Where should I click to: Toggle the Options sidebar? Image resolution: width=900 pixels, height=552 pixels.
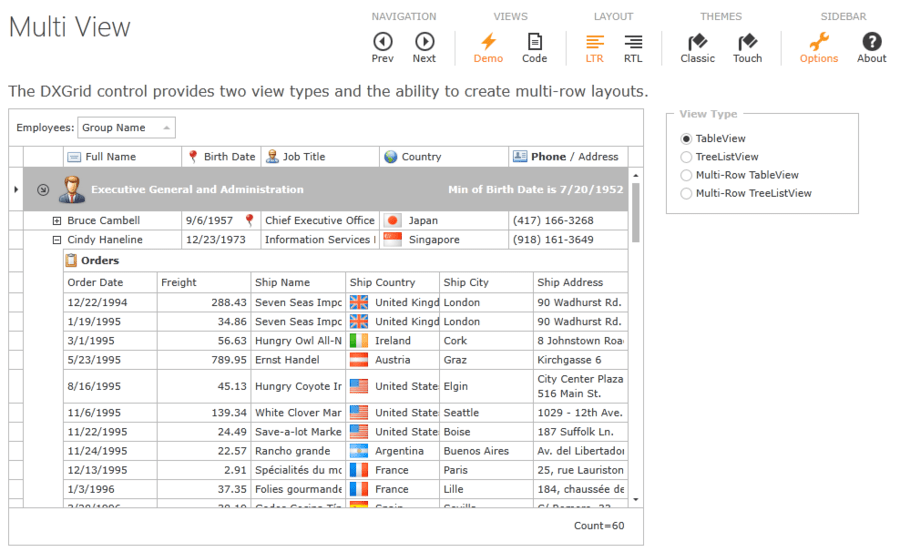tap(819, 46)
